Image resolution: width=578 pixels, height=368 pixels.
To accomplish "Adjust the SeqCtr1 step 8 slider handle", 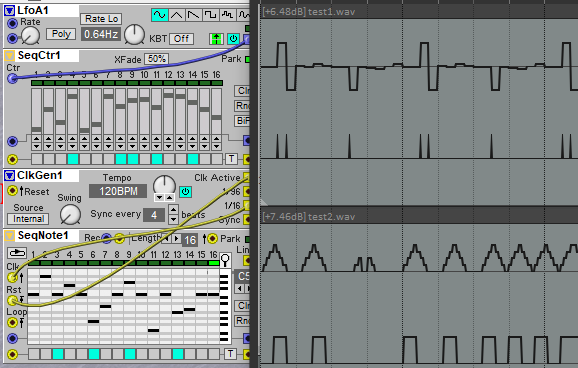I will point(121,107).
